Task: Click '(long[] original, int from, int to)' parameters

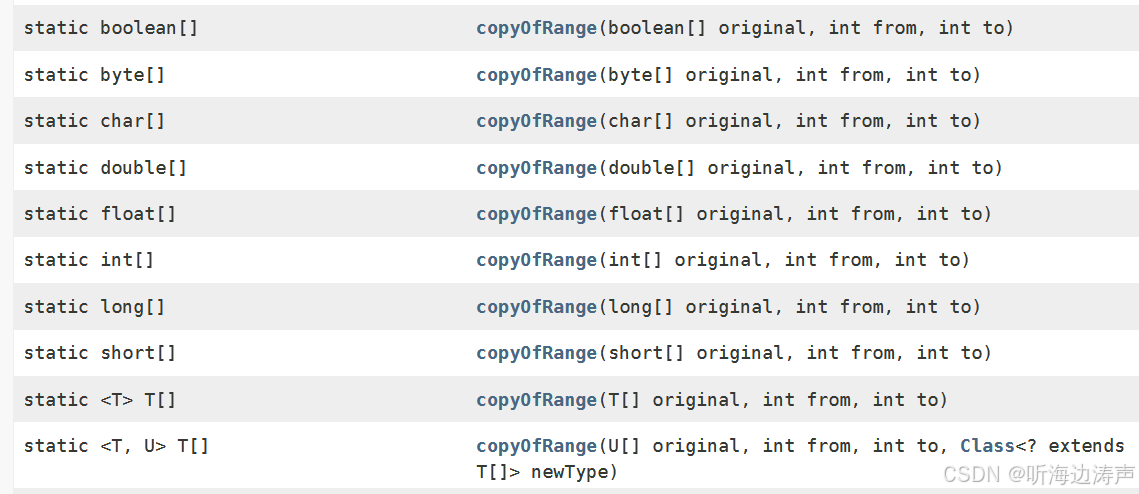Action: [790, 307]
